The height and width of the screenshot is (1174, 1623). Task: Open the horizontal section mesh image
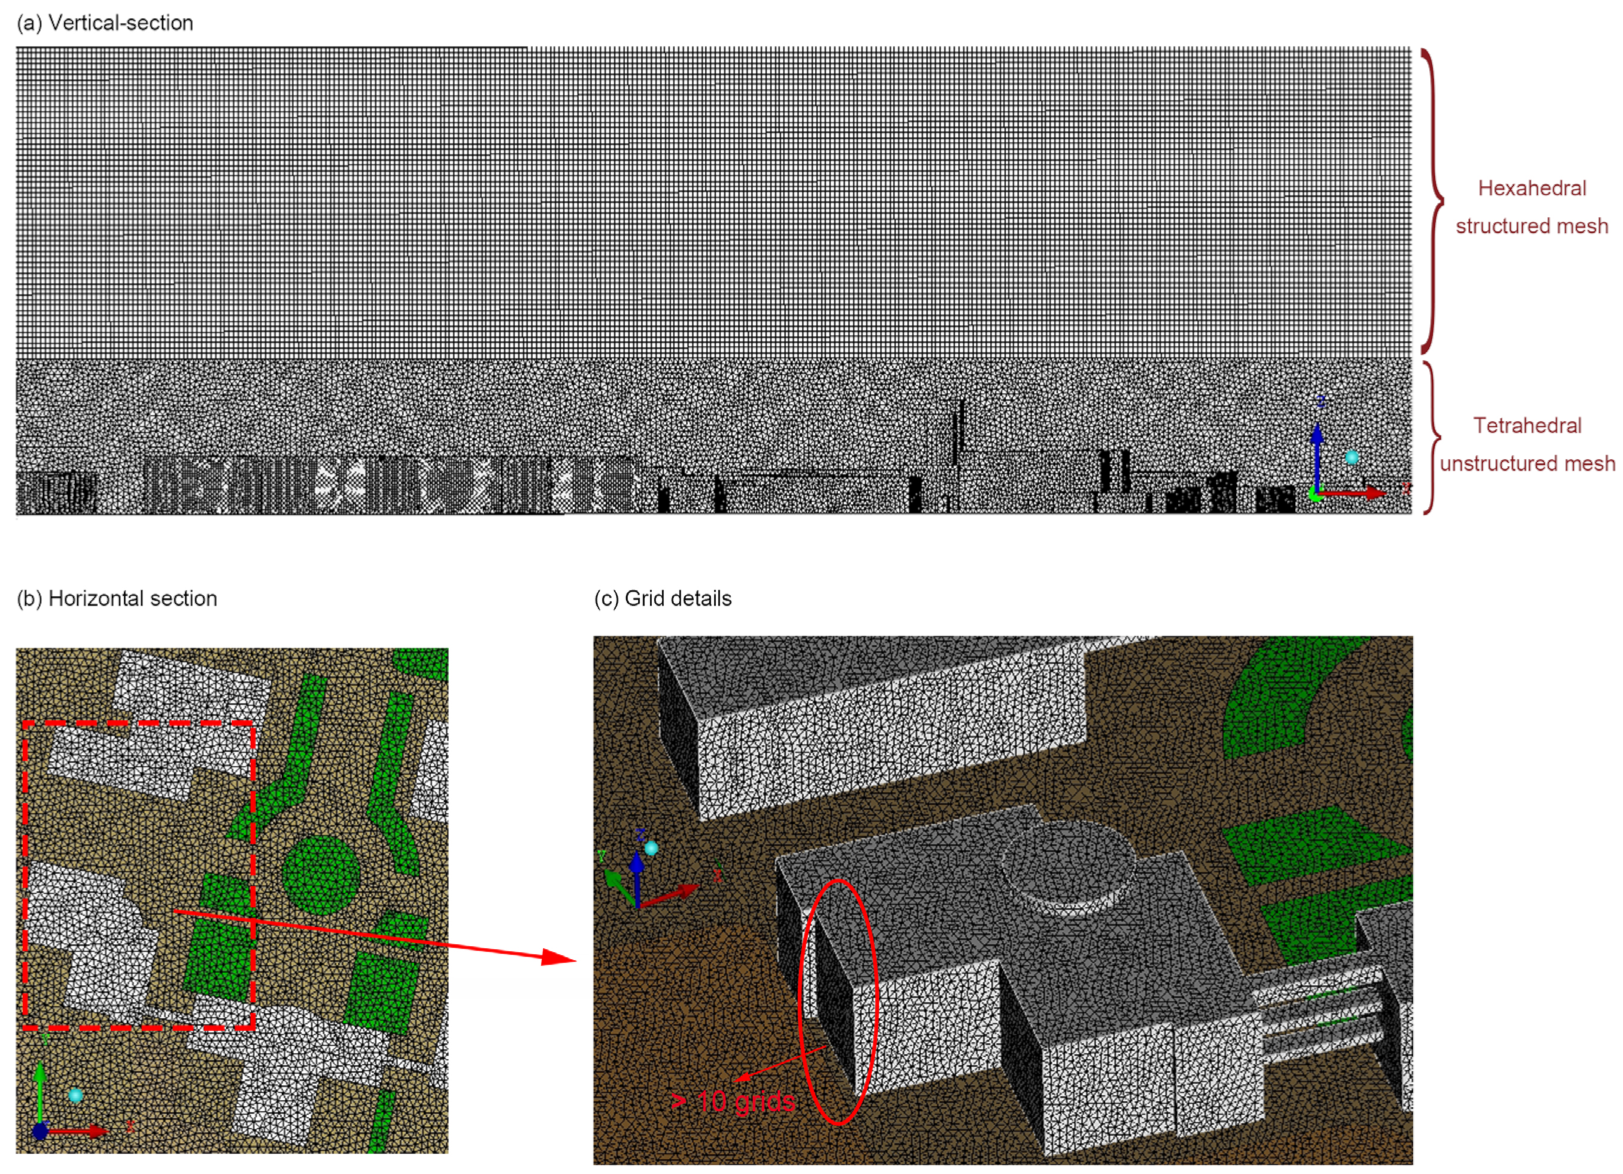232,901
